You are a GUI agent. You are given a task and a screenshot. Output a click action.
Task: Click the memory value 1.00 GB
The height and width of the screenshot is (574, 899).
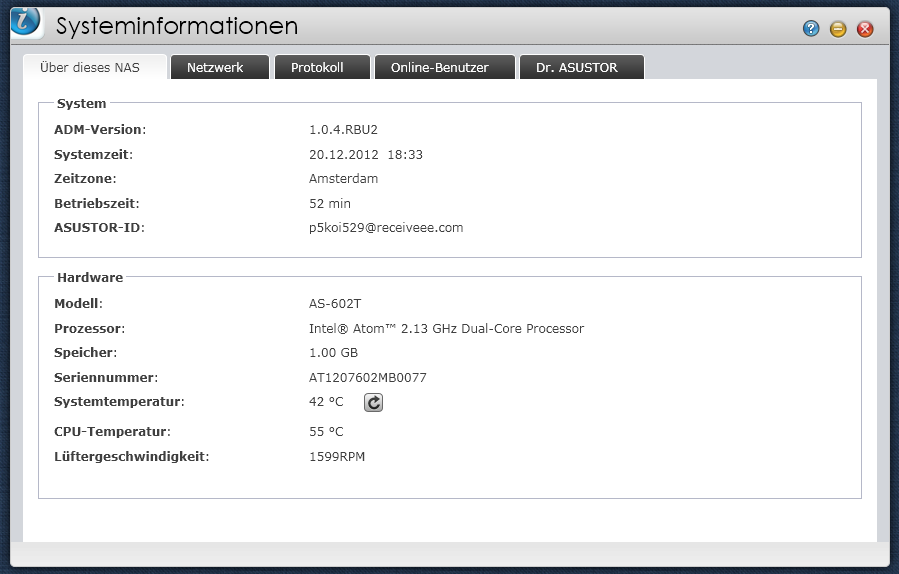coord(333,353)
